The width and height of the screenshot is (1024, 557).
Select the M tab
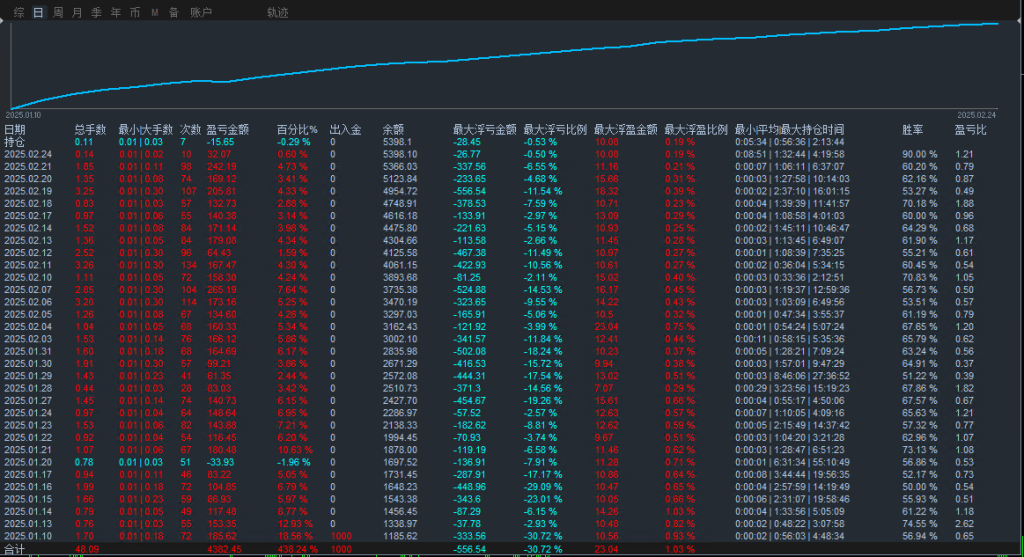(155, 13)
